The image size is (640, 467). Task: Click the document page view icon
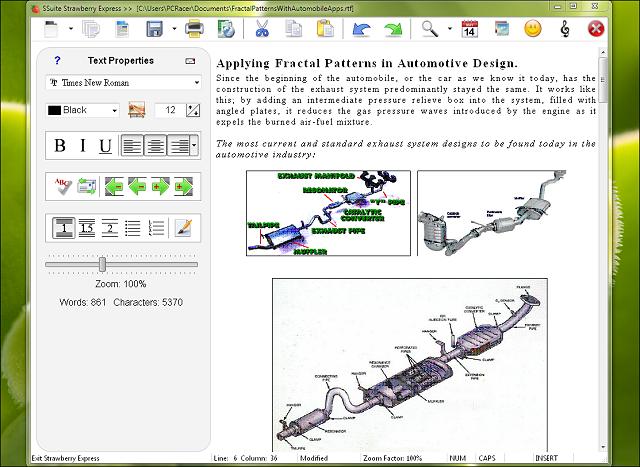[122, 29]
